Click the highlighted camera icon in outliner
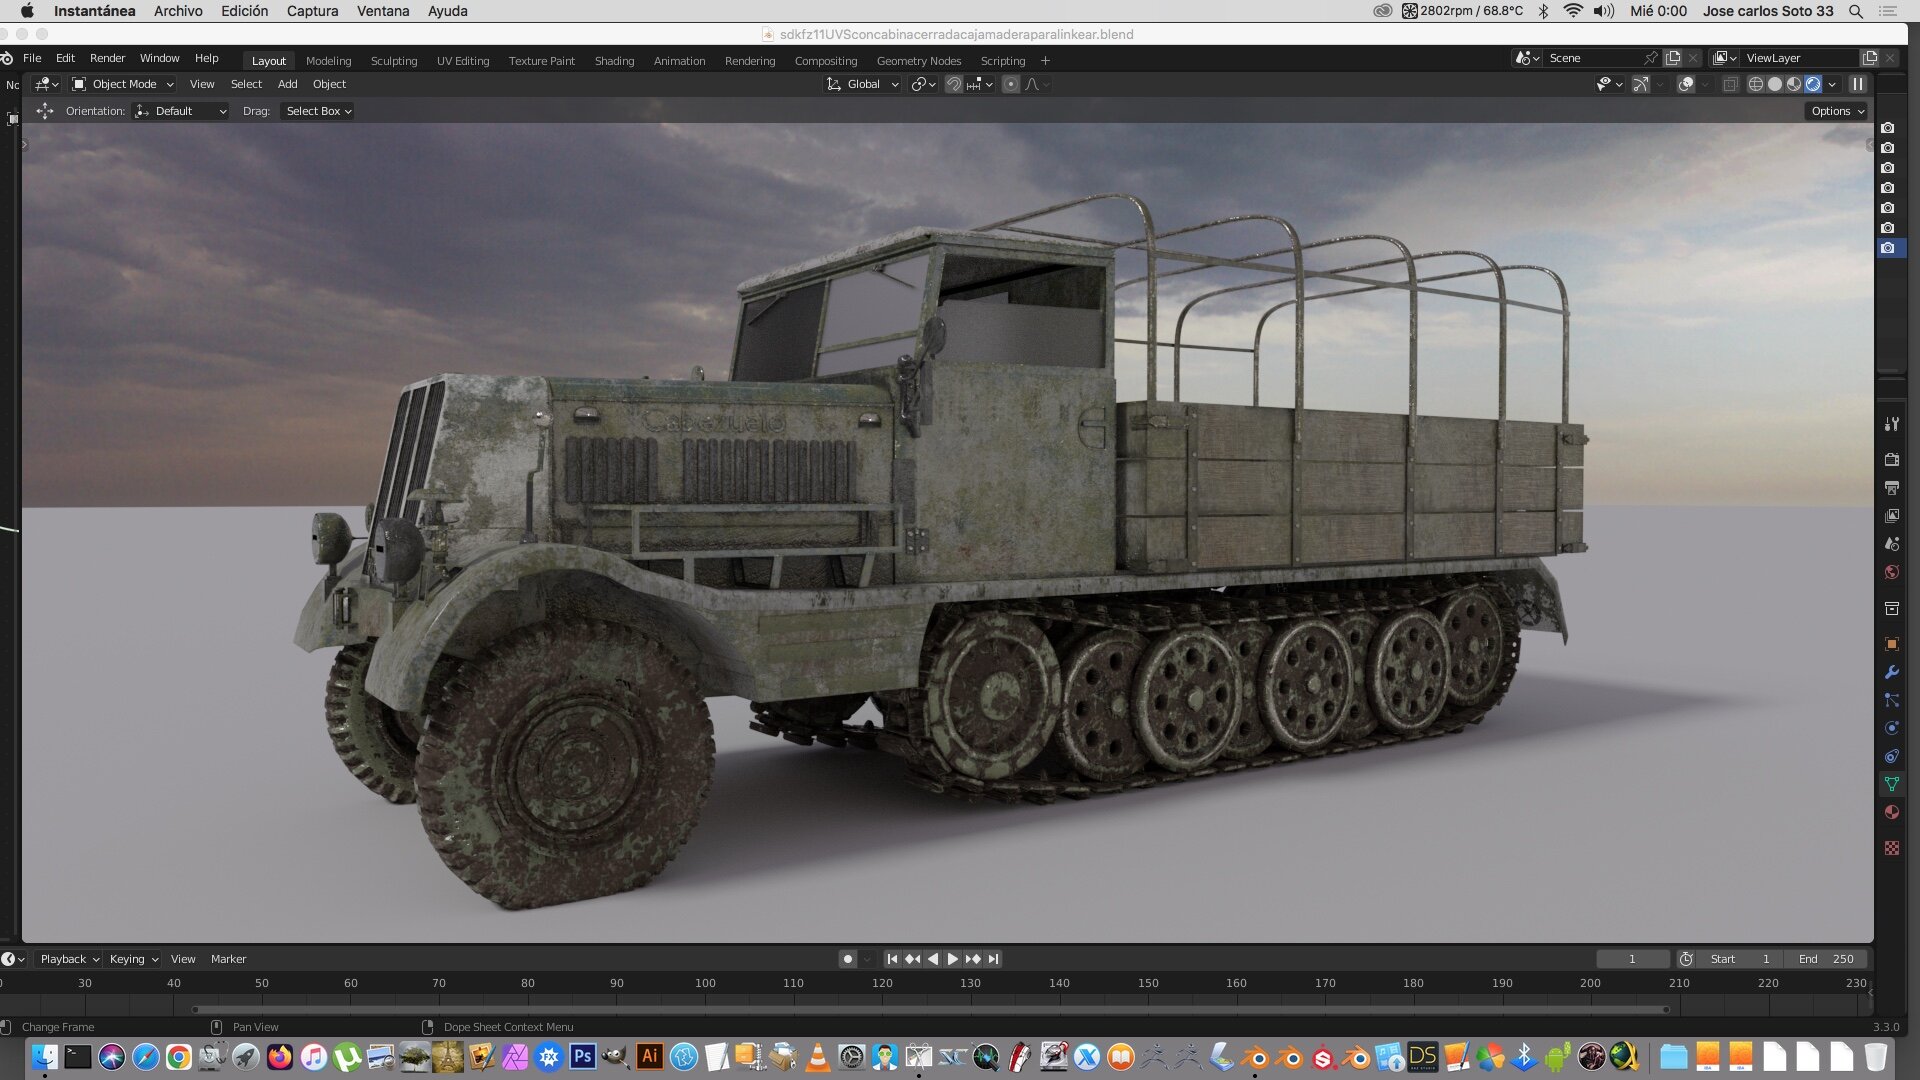The width and height of the screenshot is (1920, 1080). tap(1888, 248)
